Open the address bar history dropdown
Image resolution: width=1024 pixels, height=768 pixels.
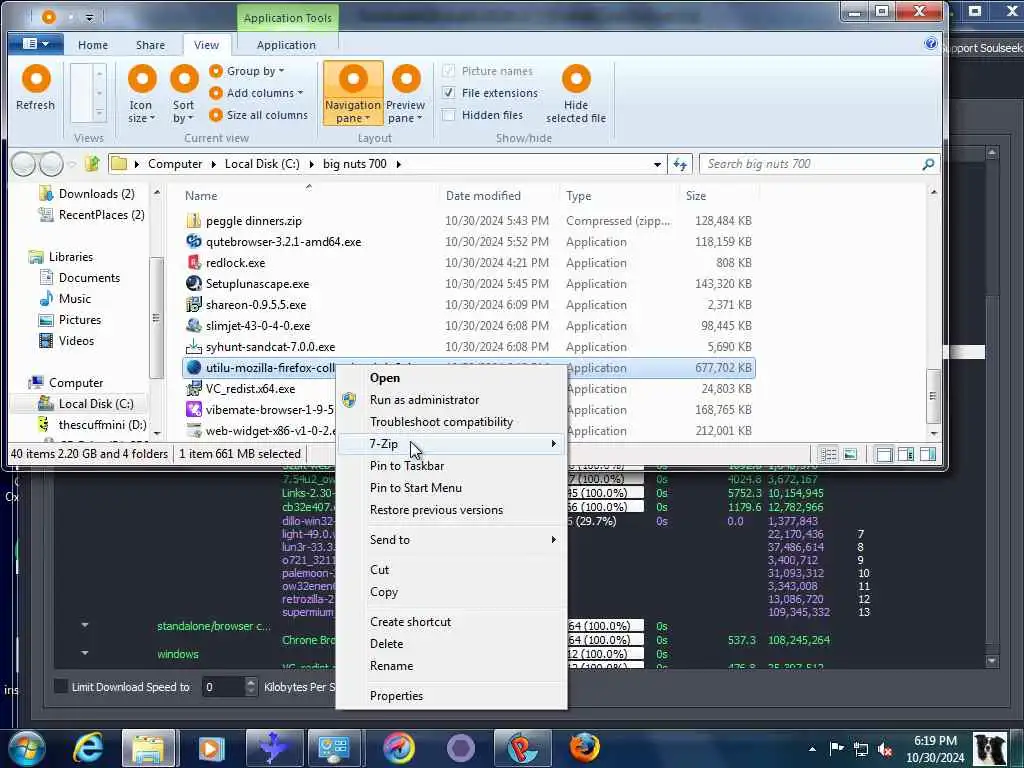point(658,164)
